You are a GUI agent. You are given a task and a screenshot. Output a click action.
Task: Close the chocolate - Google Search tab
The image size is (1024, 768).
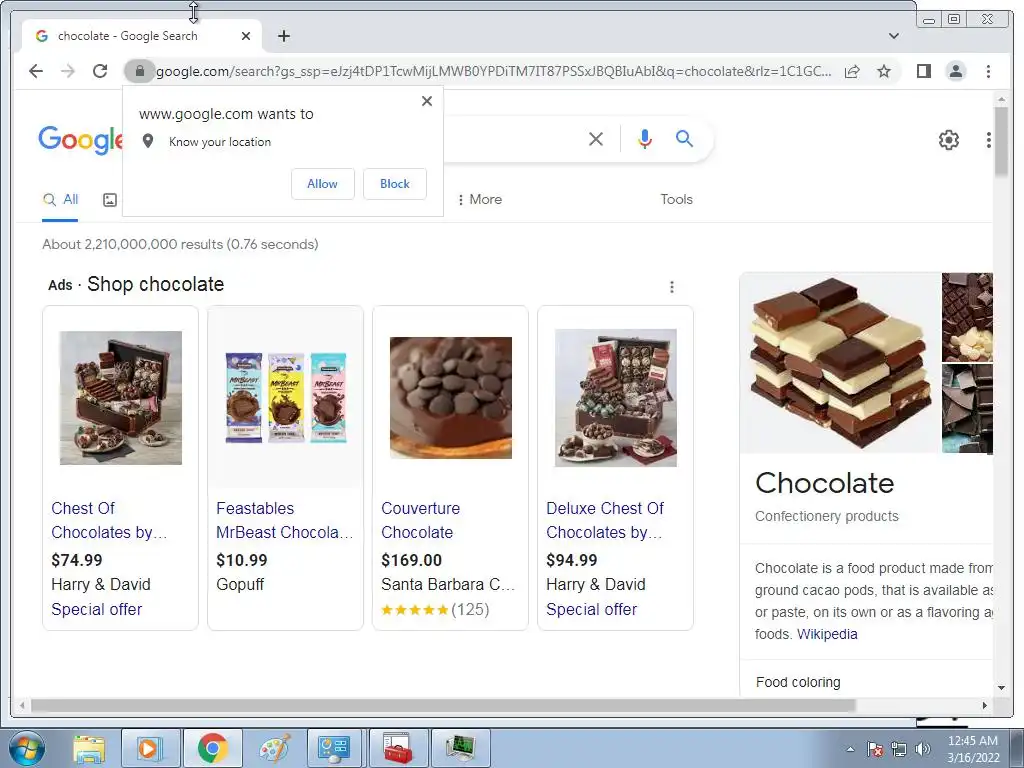[246, 36]
